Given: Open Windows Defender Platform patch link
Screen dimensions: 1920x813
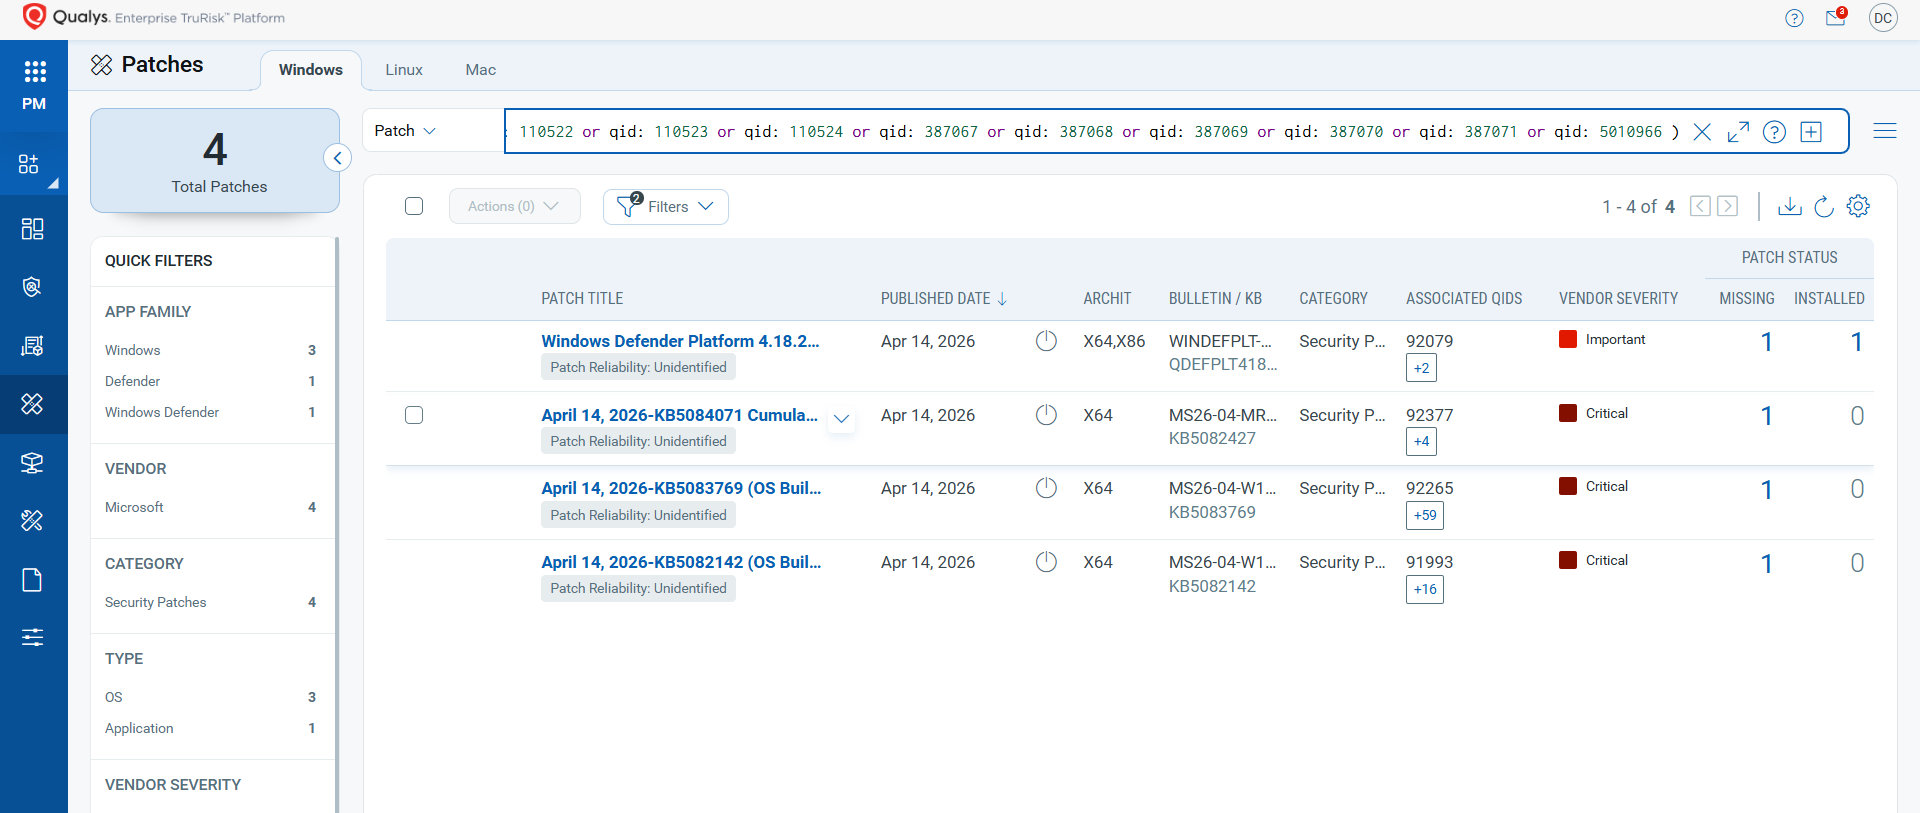Looking at the screenshot, I should pyautogui.click(x=680, y=341).
